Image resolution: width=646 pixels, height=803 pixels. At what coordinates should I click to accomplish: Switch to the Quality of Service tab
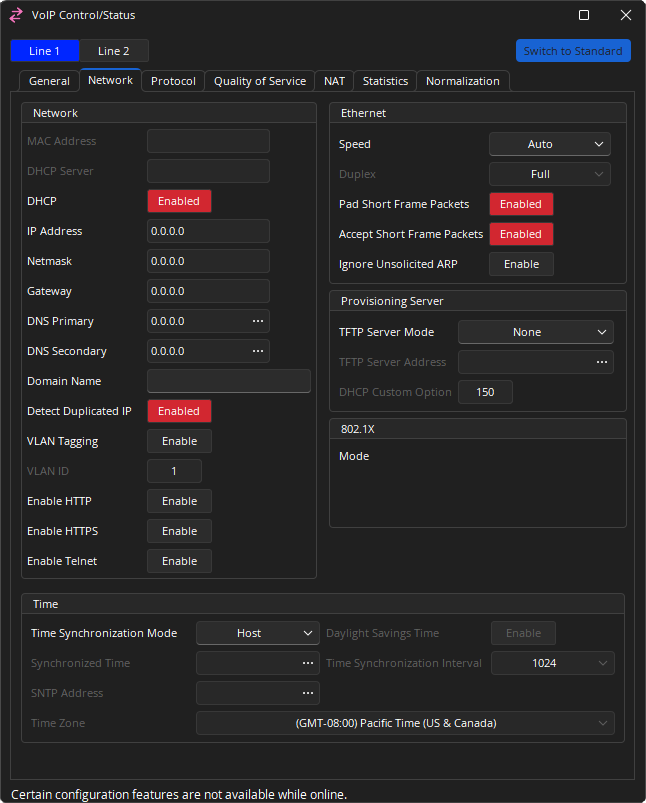point(260,81)
